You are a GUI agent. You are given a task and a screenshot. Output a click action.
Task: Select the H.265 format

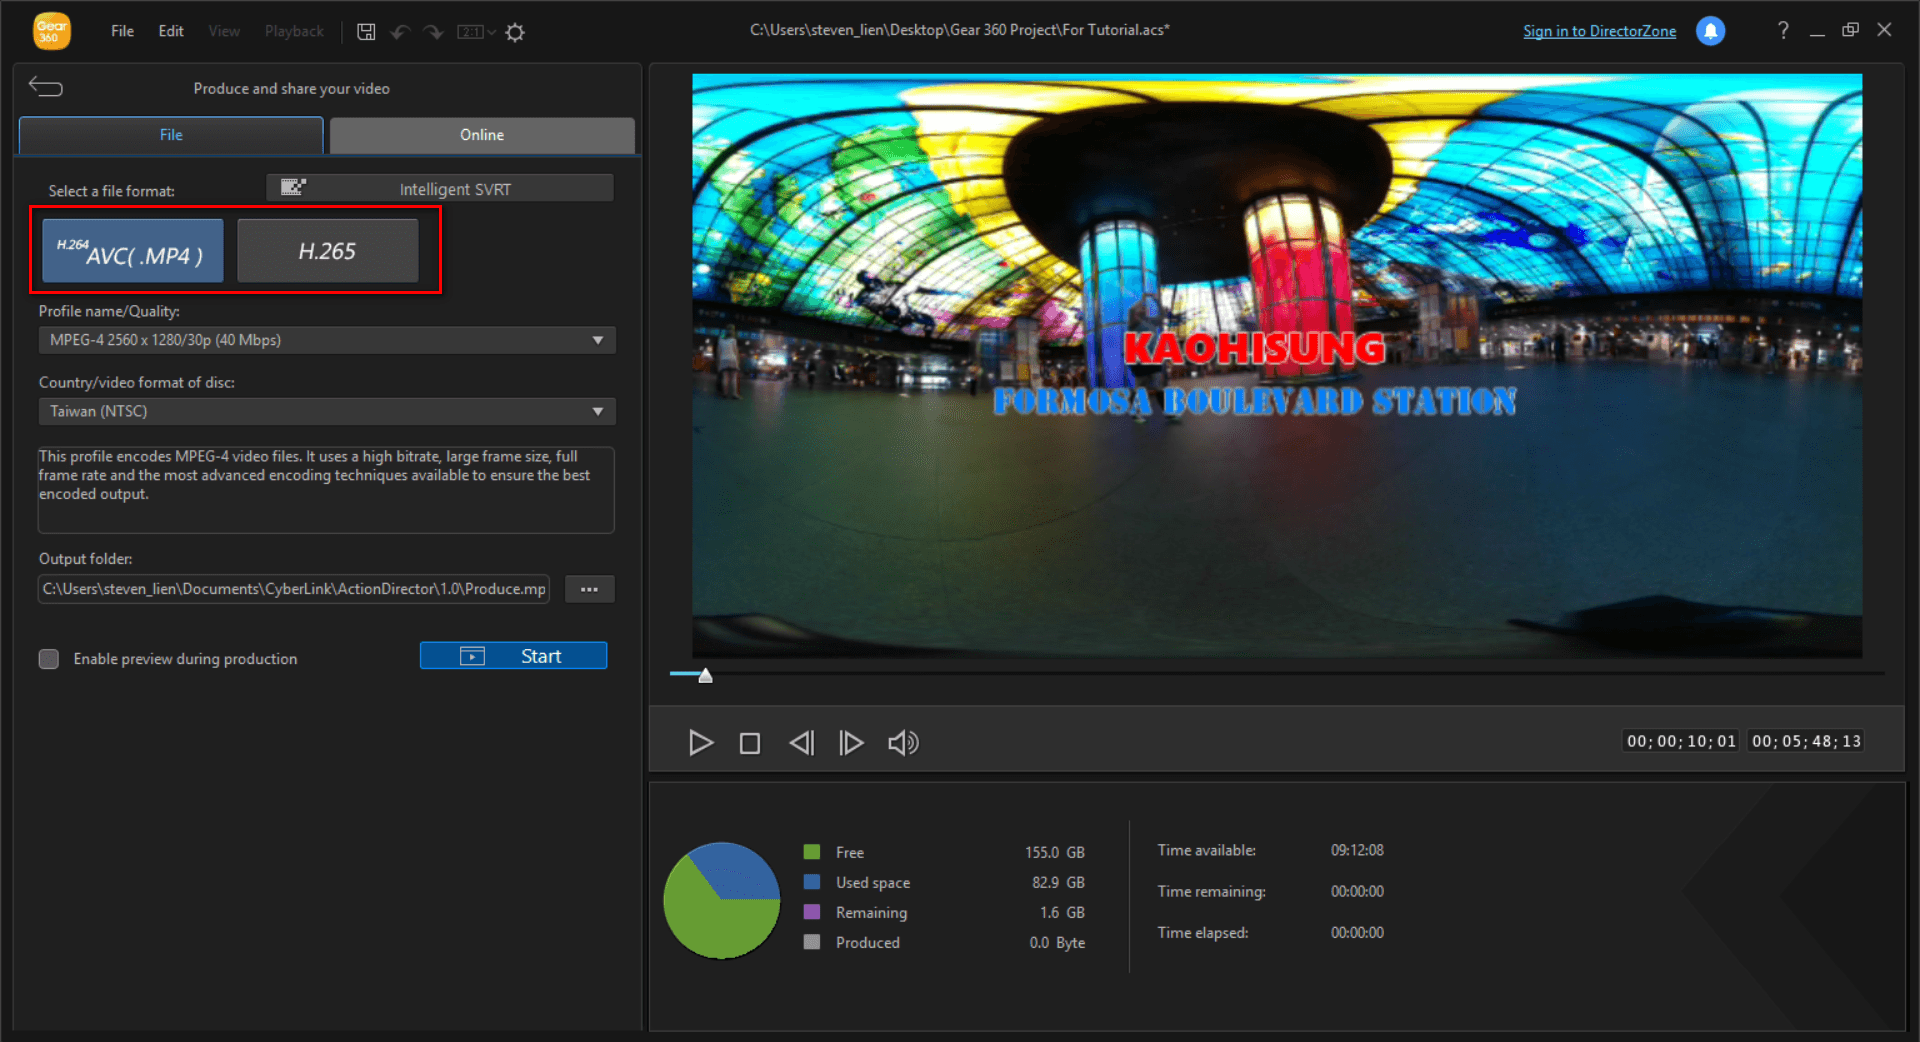[327, 251]
